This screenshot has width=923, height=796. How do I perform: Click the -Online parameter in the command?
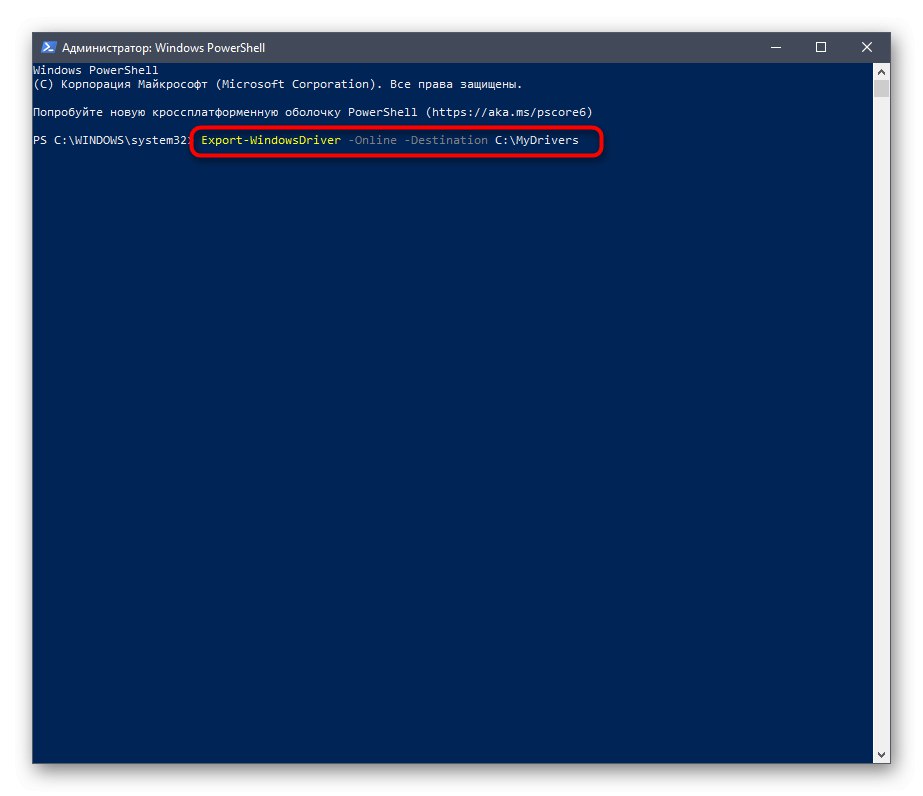coord(371,140)
